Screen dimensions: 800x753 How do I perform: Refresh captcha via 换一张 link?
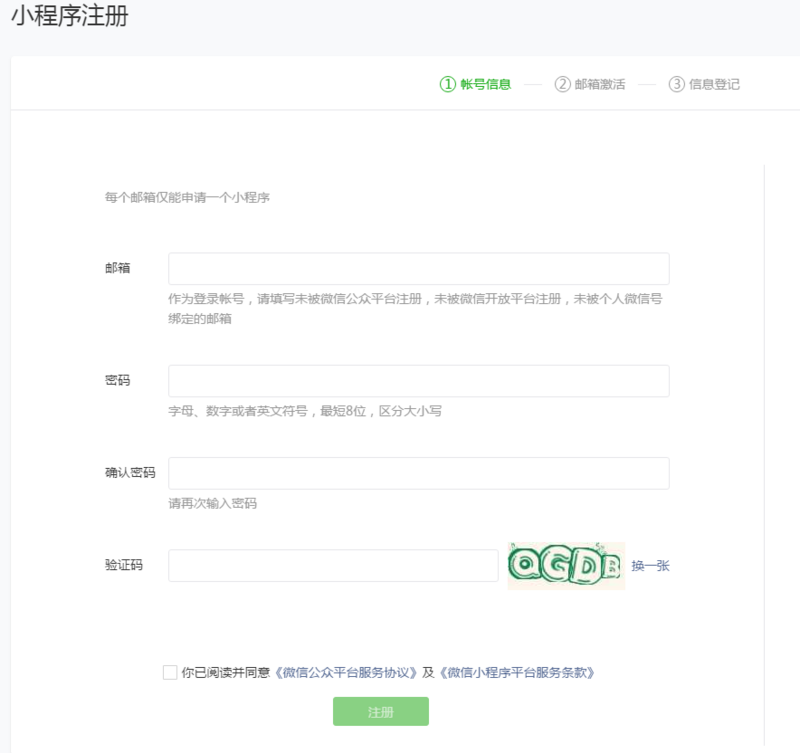pos(650,566)
